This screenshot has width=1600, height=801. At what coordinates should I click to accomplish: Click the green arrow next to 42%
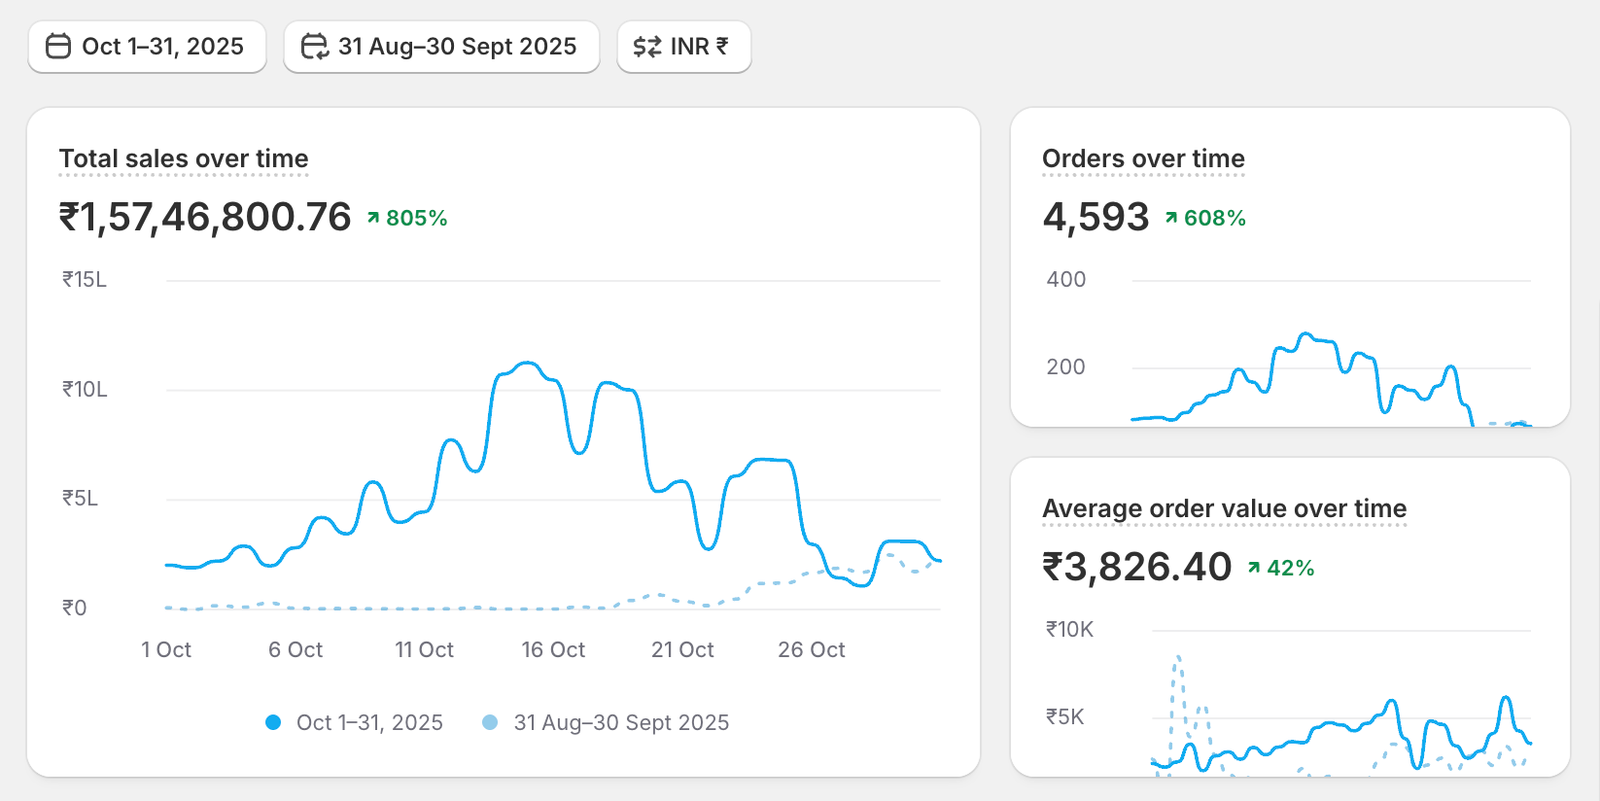1254,568
